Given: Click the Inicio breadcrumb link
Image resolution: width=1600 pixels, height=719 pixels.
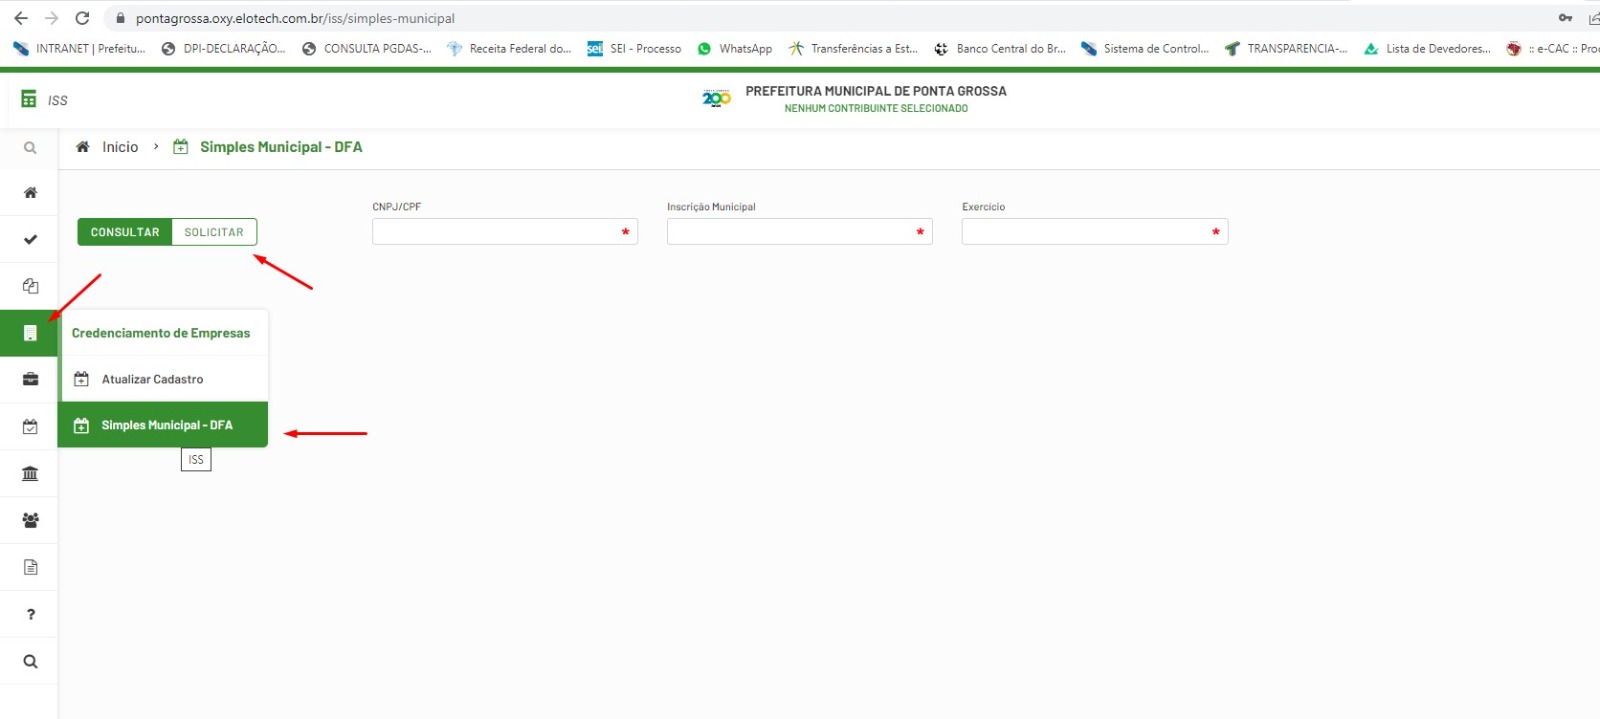Looking at the screenshot, I should coord(119,147).
